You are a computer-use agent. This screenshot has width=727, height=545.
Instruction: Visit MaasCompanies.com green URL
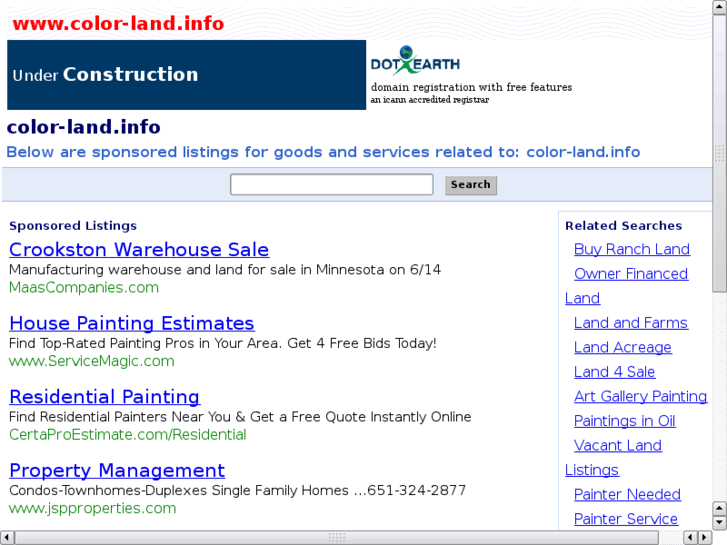84,288
